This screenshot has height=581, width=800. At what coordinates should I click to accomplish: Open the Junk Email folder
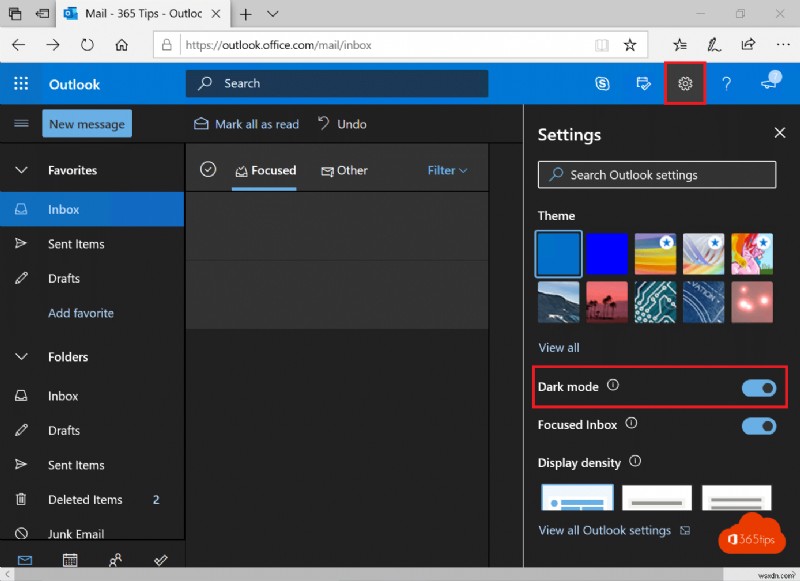tap(92, 533)
